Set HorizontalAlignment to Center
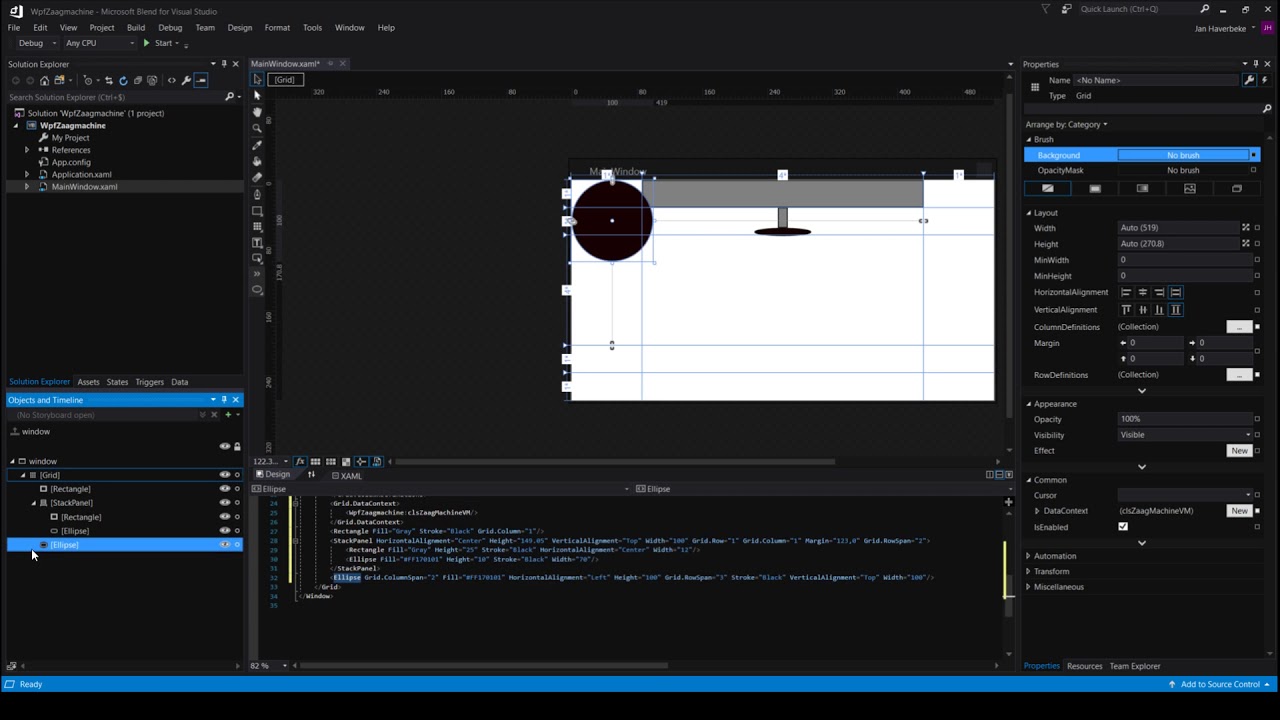 coord(1143,292)
